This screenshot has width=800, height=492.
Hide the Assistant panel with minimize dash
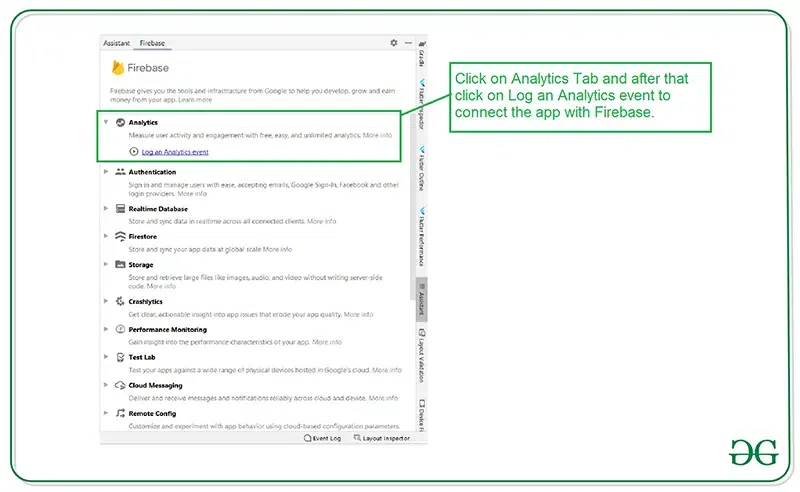coord(408,43)
